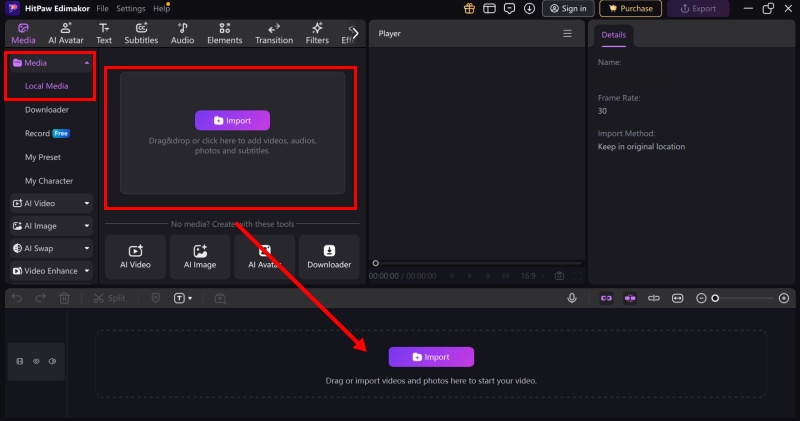Enter fullscreen player view
800x421 pixels.
pyautogui.click(x=577, y=276)
